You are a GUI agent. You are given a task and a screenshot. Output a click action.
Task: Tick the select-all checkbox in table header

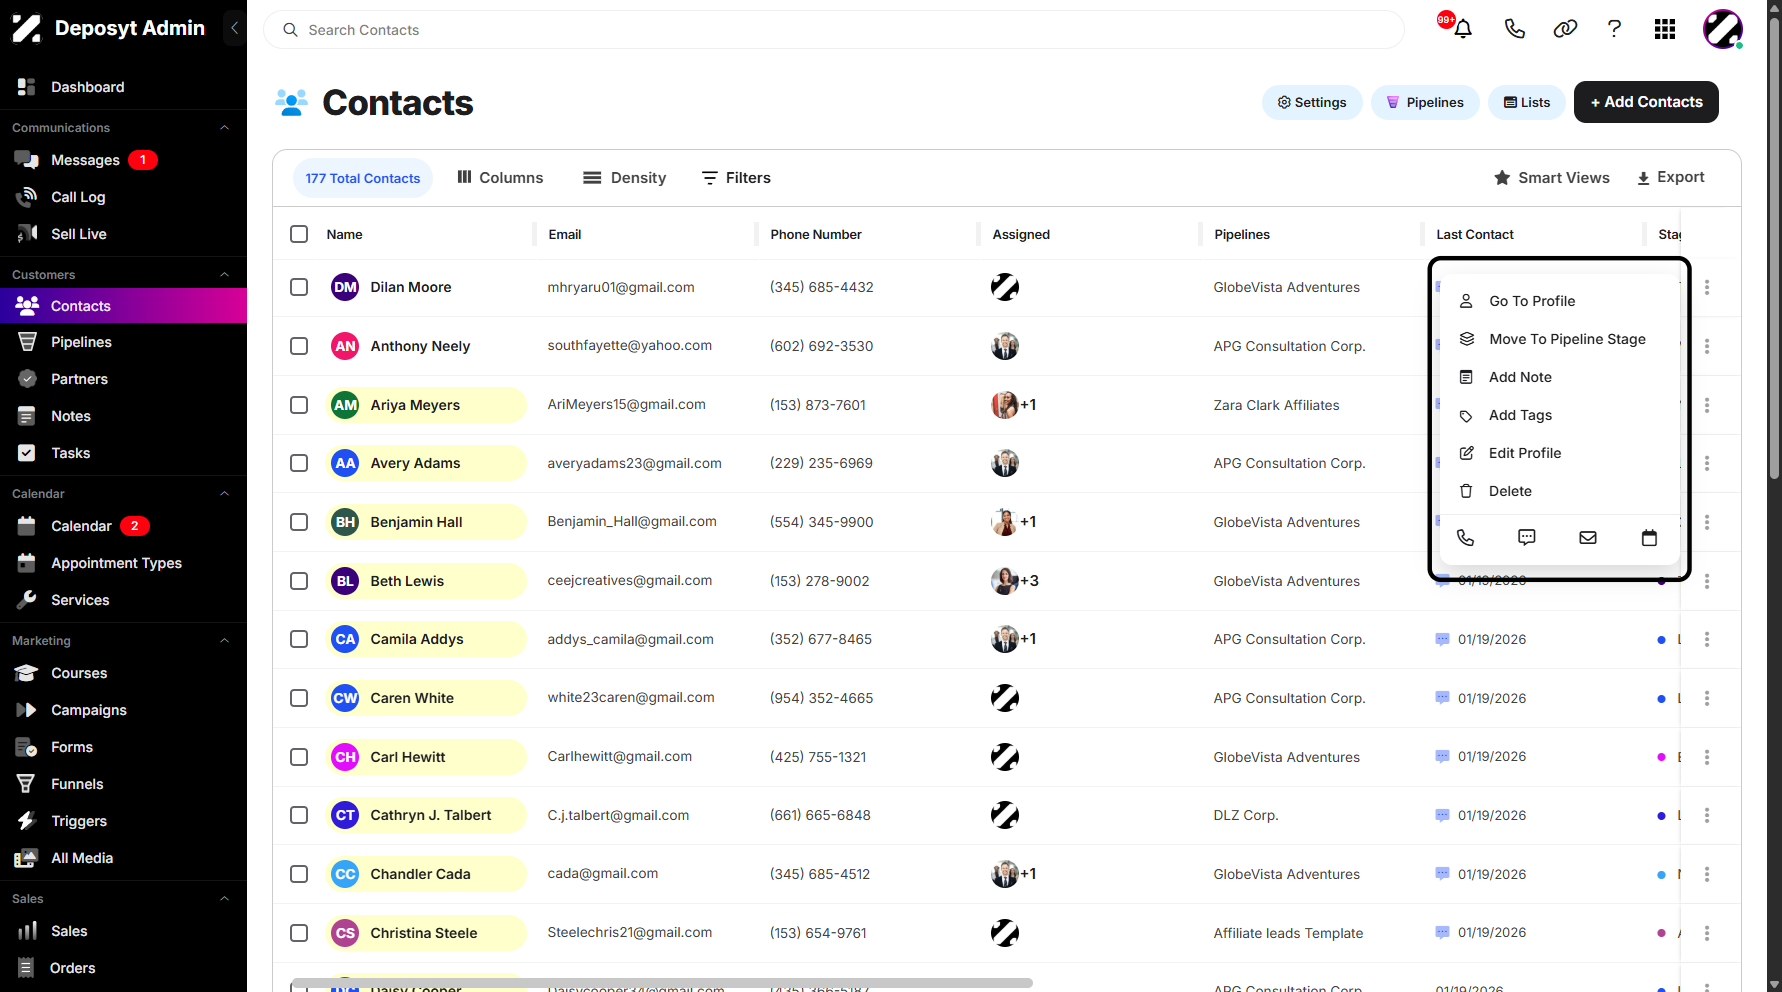coord(299,234)
